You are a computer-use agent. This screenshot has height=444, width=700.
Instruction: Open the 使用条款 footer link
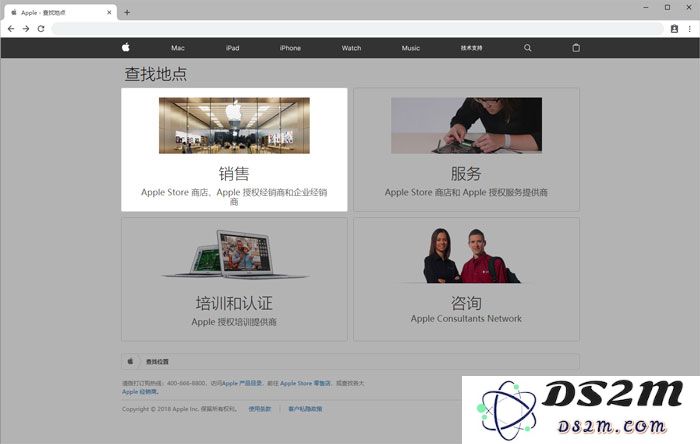pyautogui.click(x=260, y=409)
